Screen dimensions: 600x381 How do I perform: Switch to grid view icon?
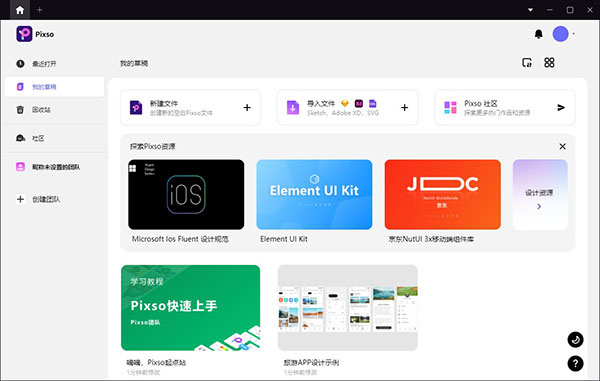point(549,63)
